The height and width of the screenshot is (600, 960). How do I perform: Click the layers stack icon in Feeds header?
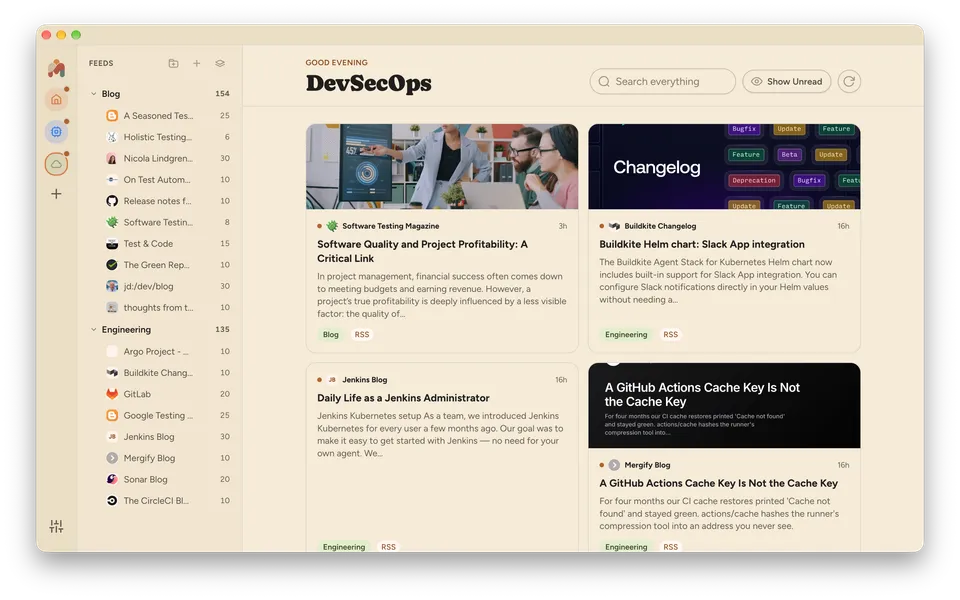(220, 63)
